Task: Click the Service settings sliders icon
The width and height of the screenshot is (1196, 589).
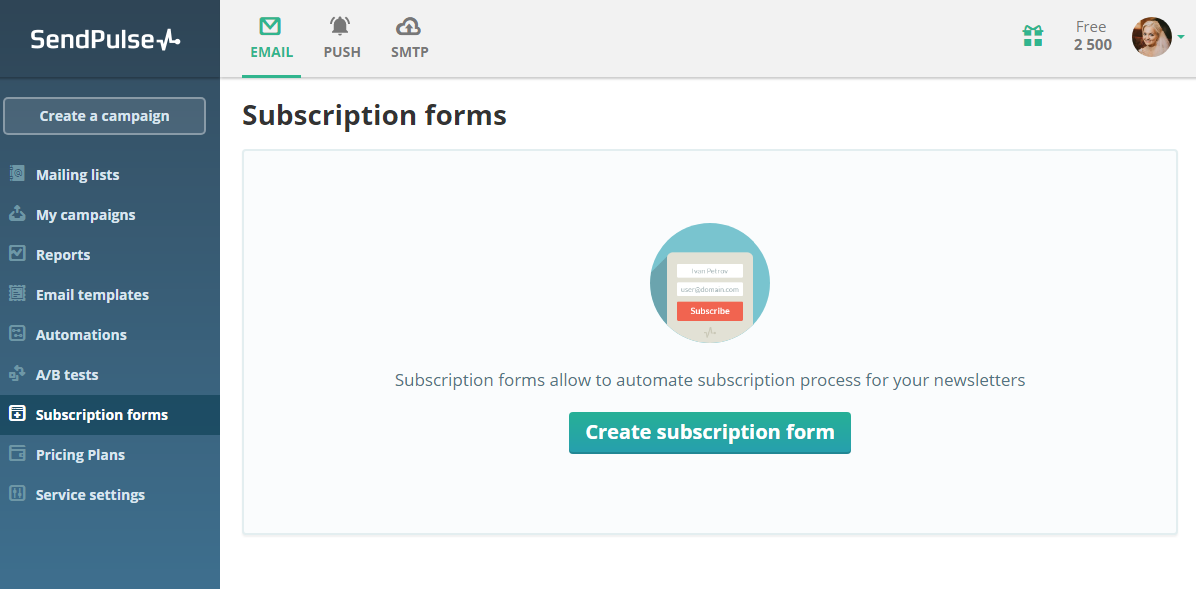Action: [x=17, y=494]
